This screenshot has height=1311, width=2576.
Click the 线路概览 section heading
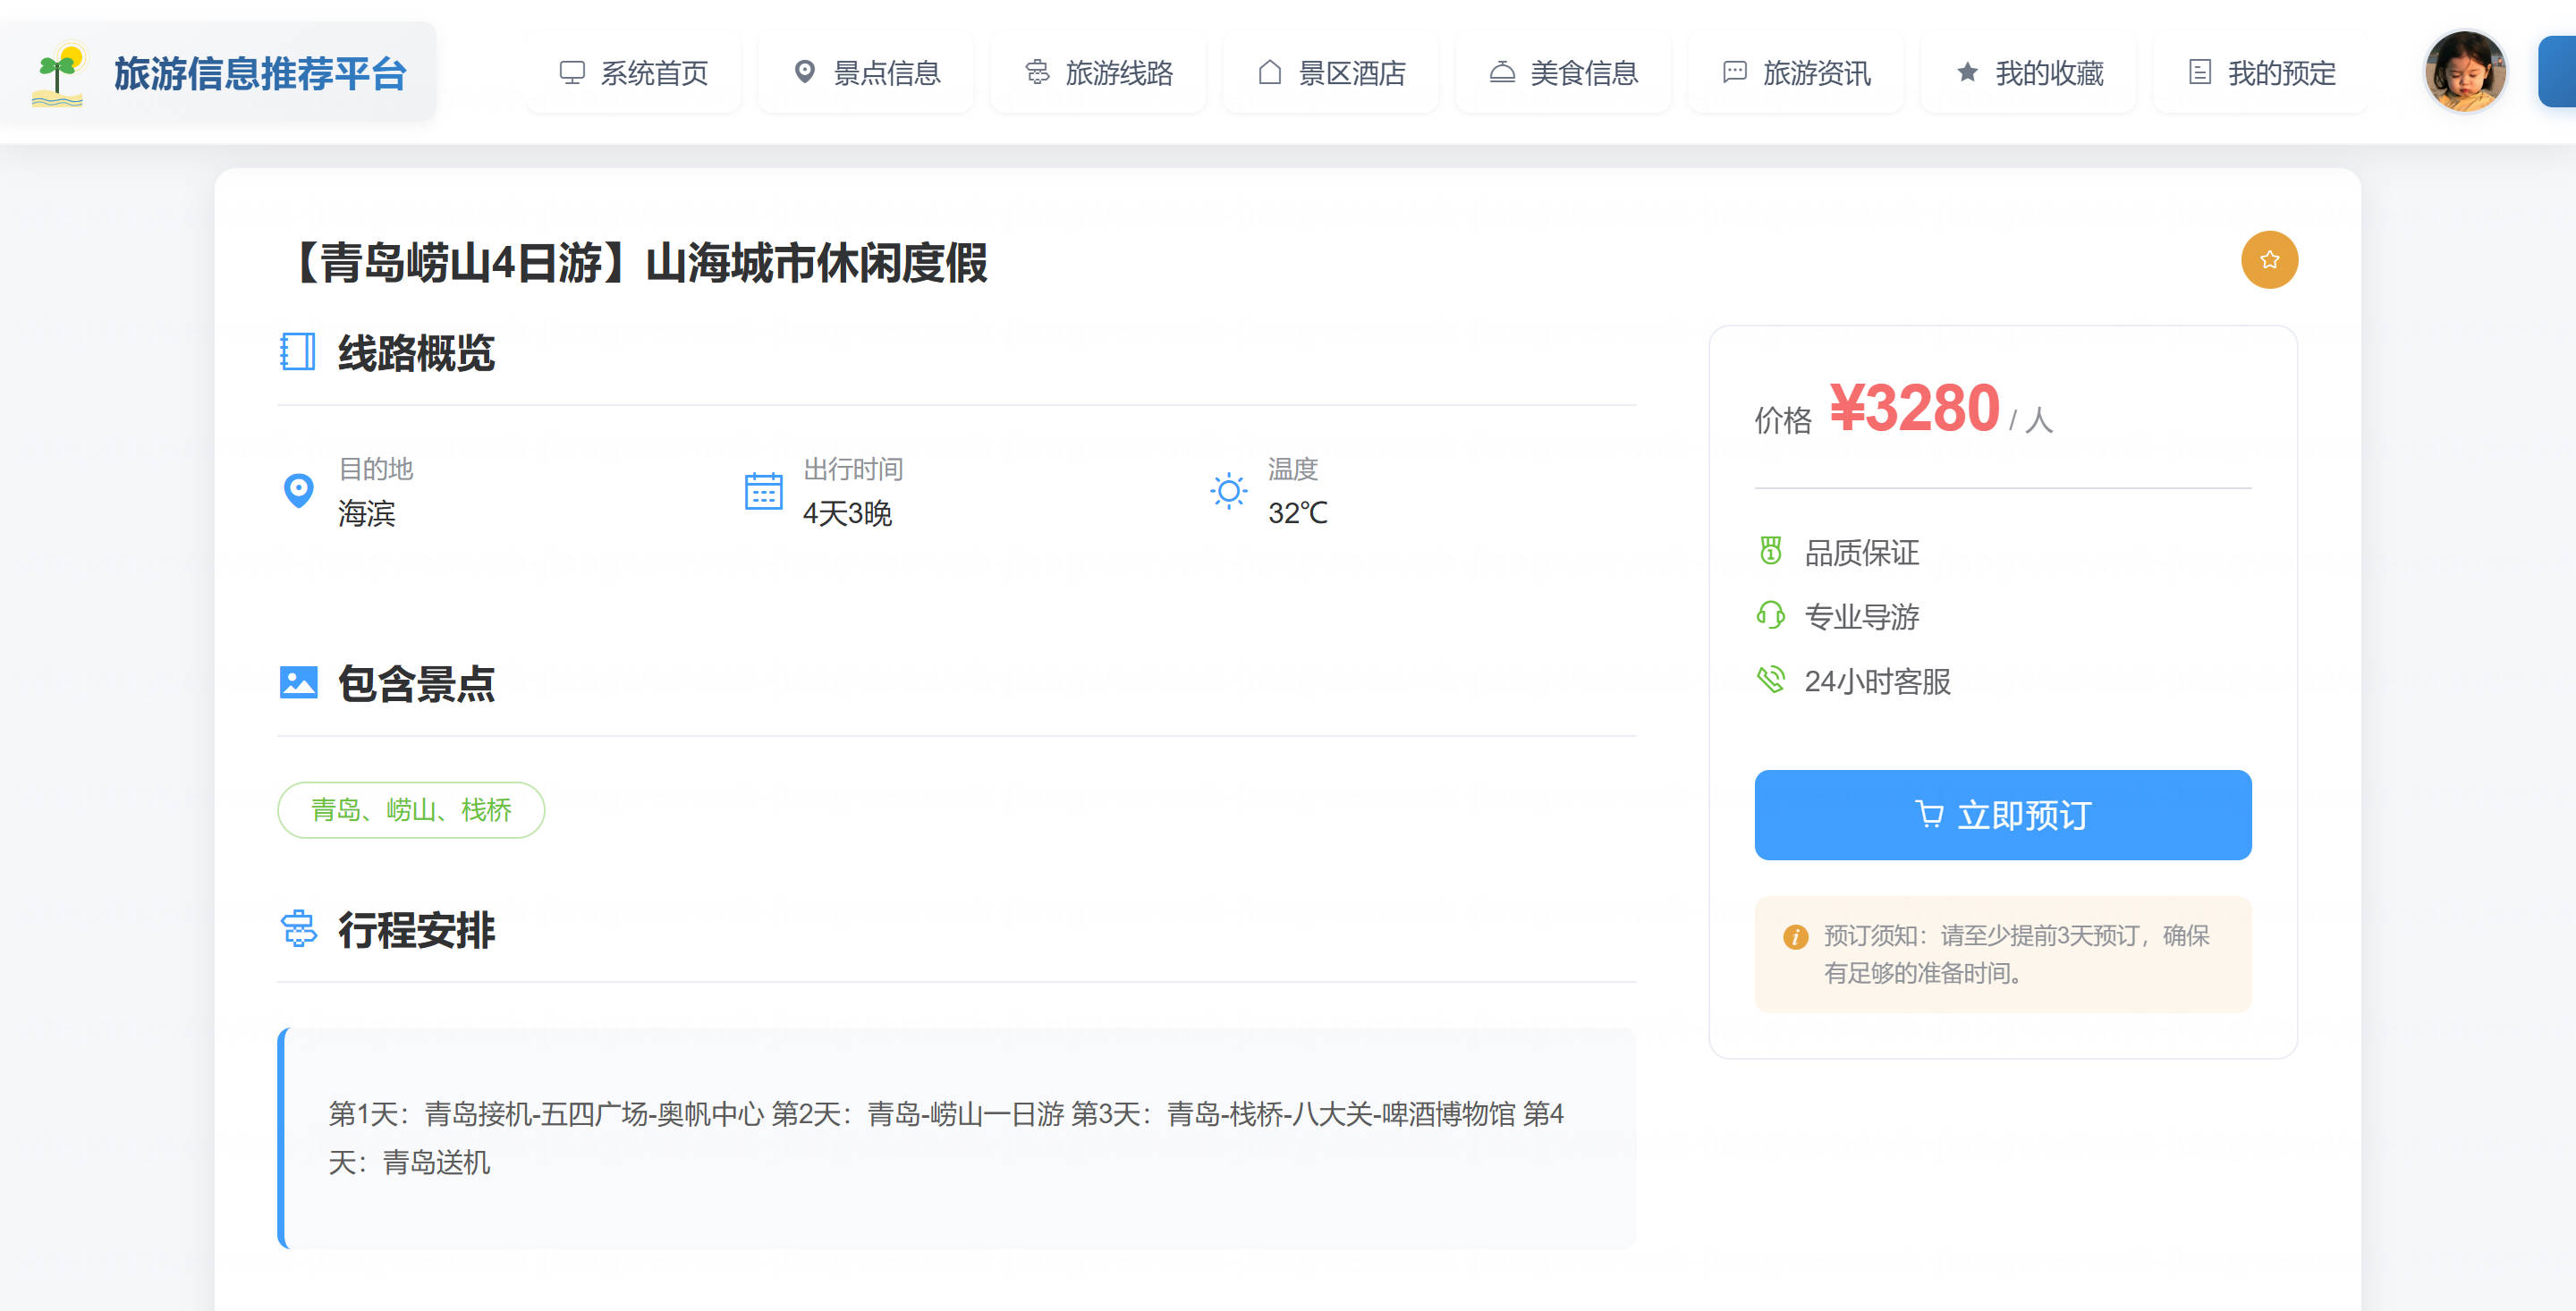click(x=416, y=352)
